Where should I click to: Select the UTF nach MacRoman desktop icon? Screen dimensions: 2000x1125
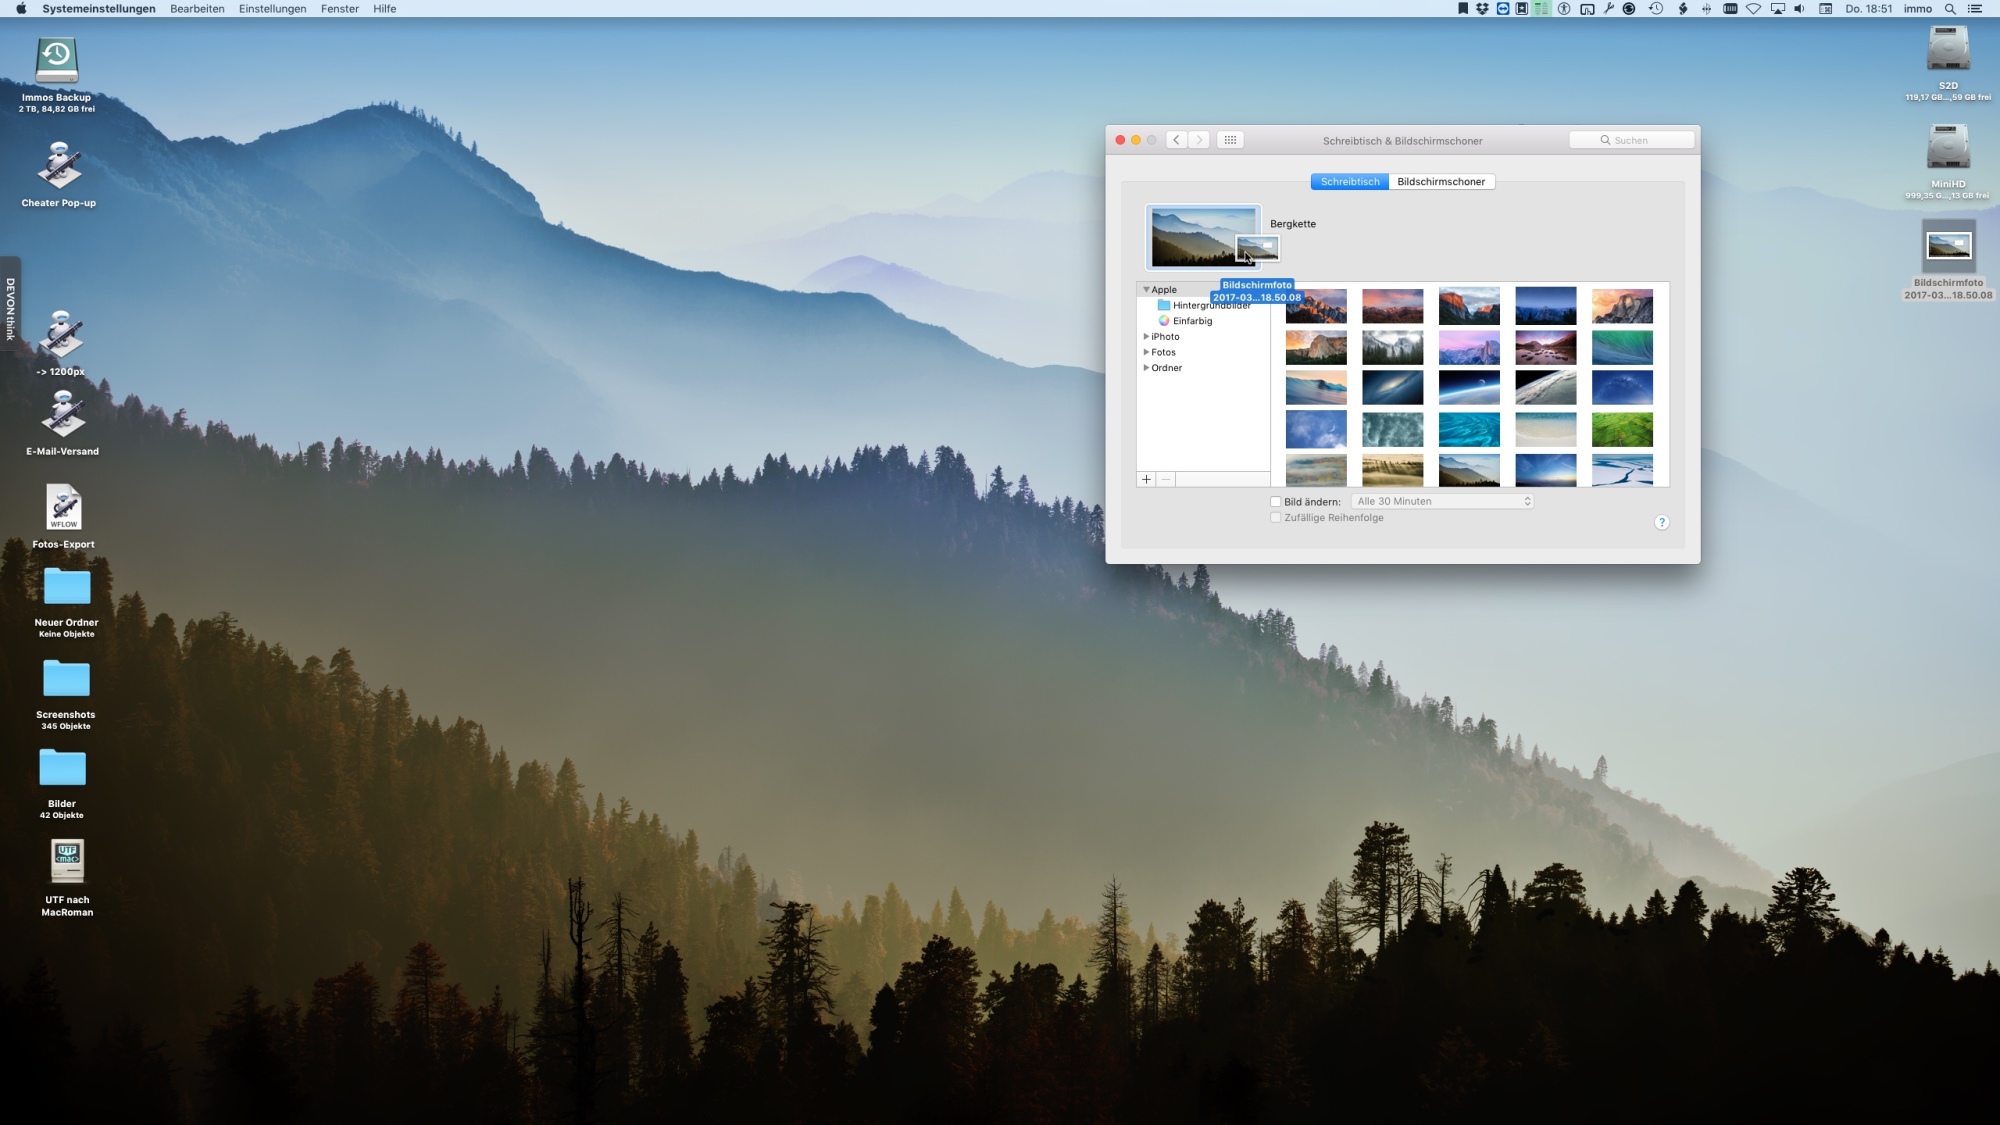point(67,862)
